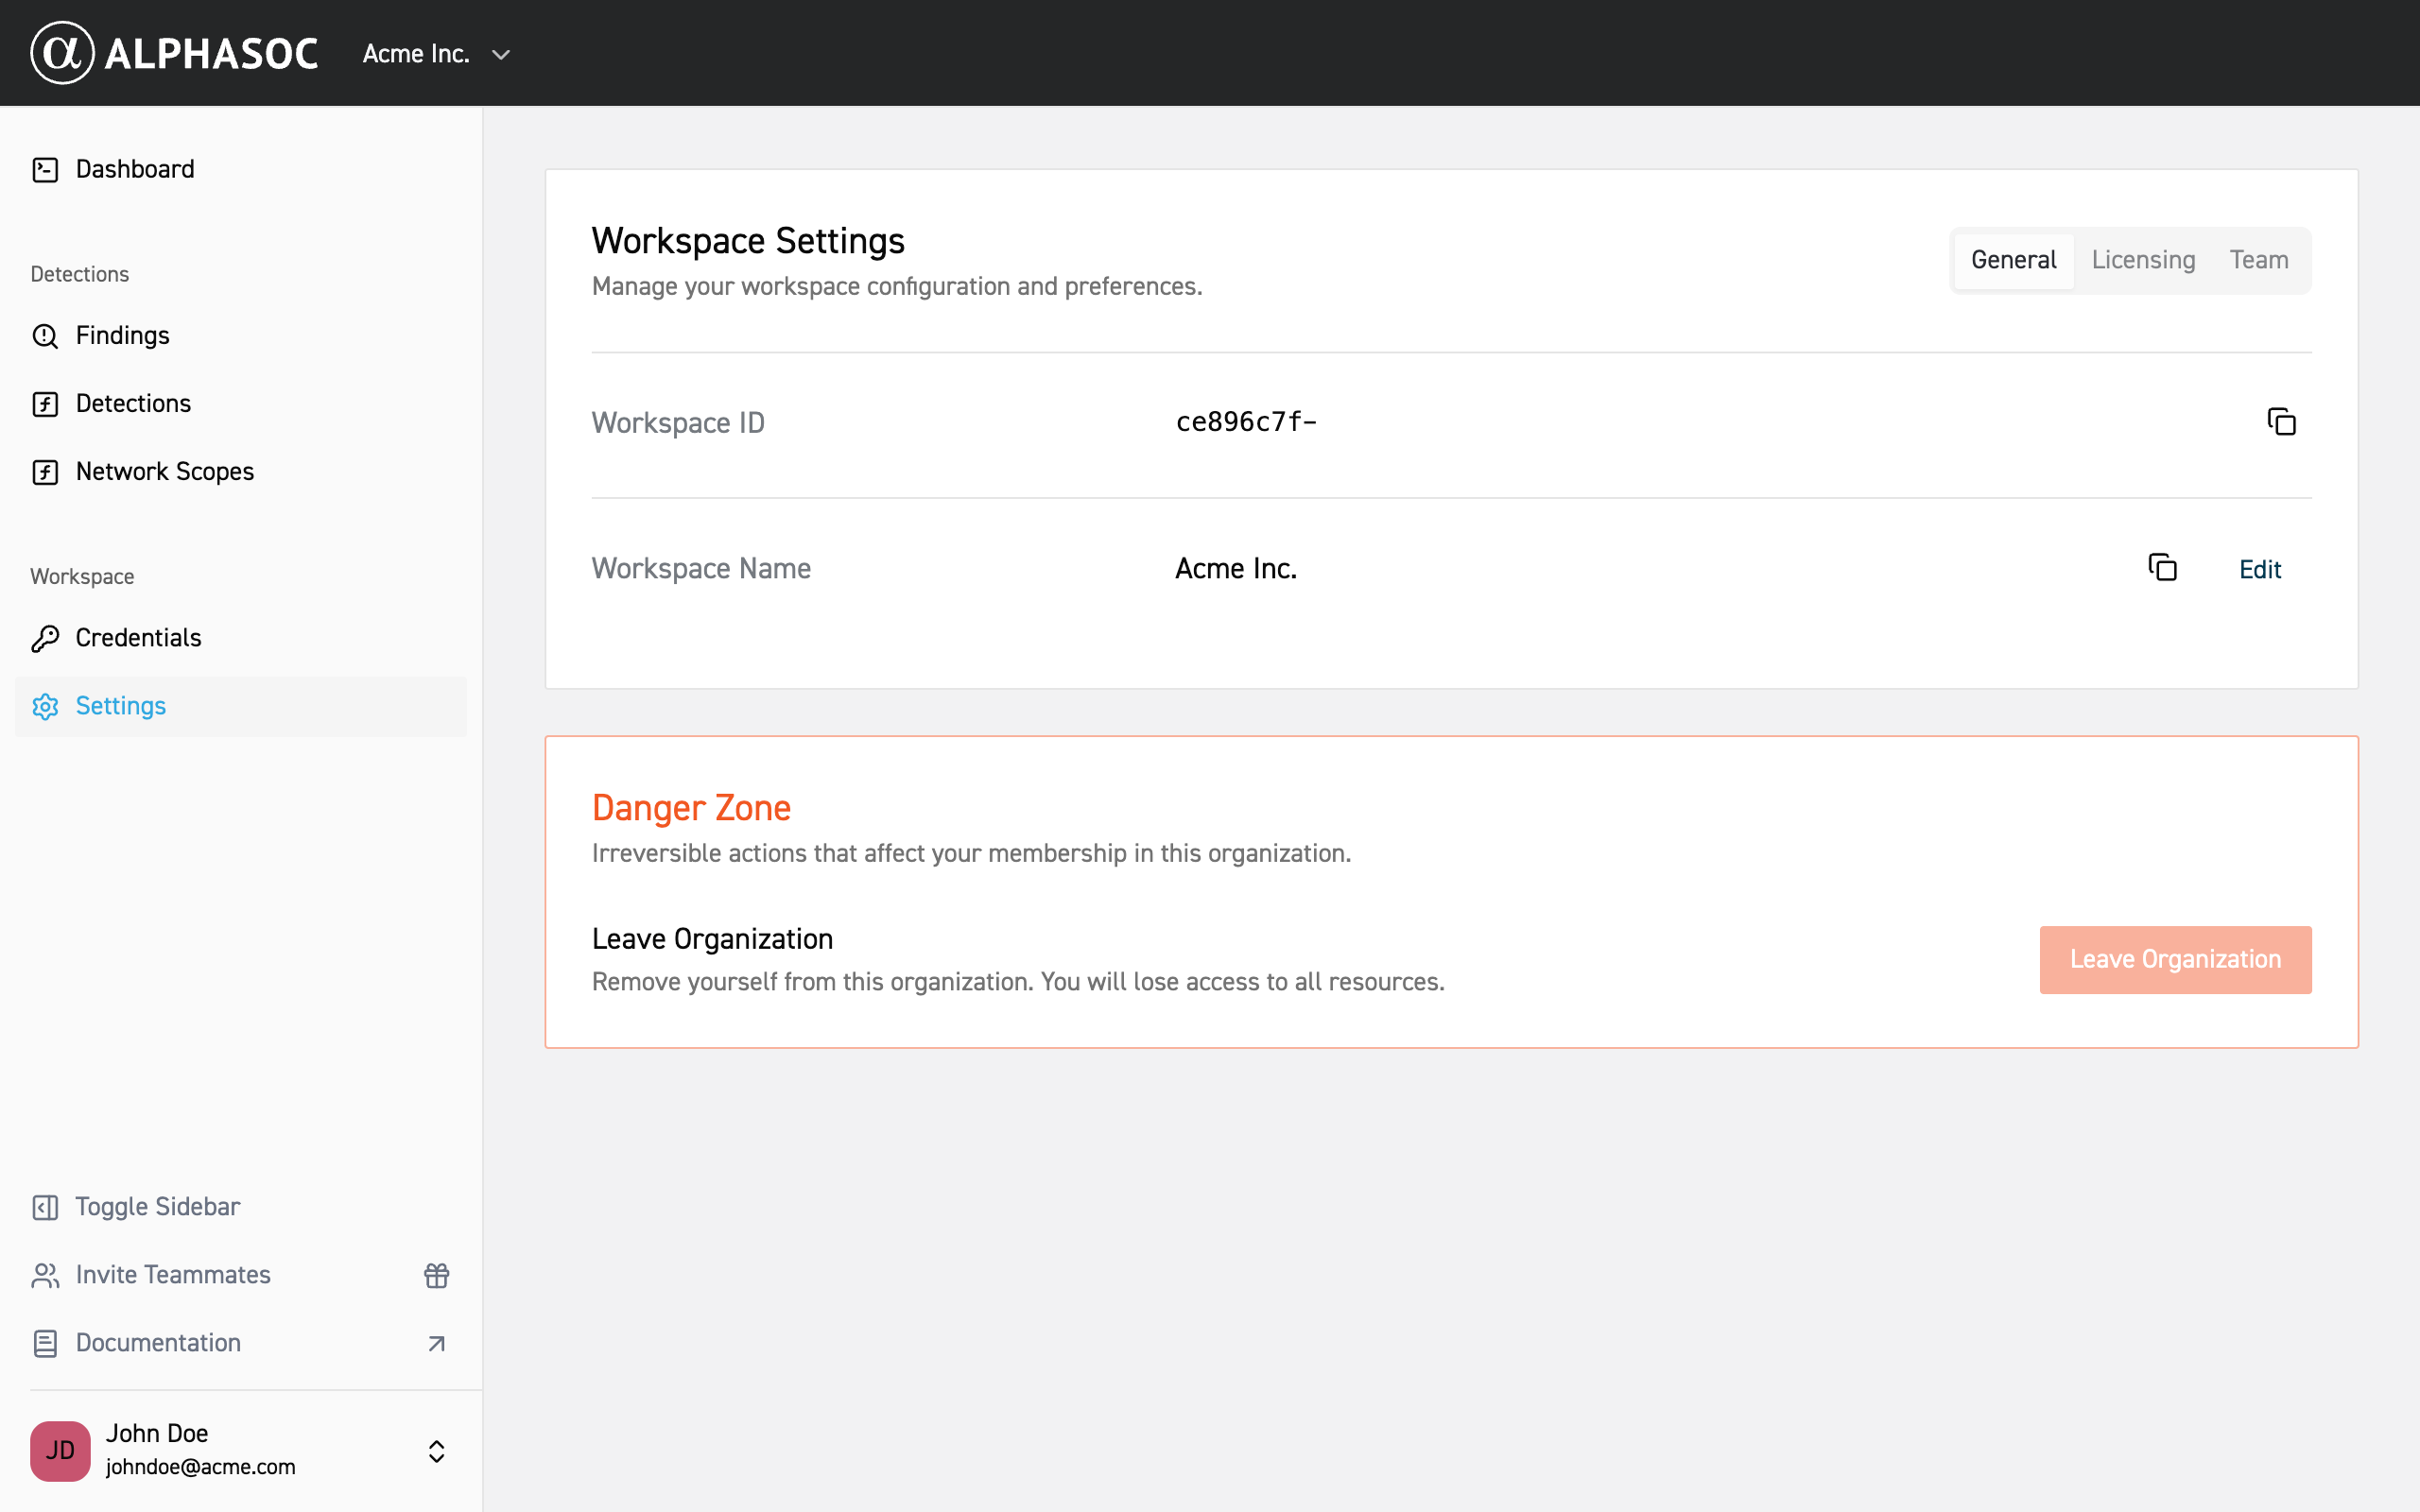Image resolution: width=2420 pixels, height=1512 pixels.
Task: Click the Findings magnifier icon
Action: pyautogui.click(x=45, y=336)
